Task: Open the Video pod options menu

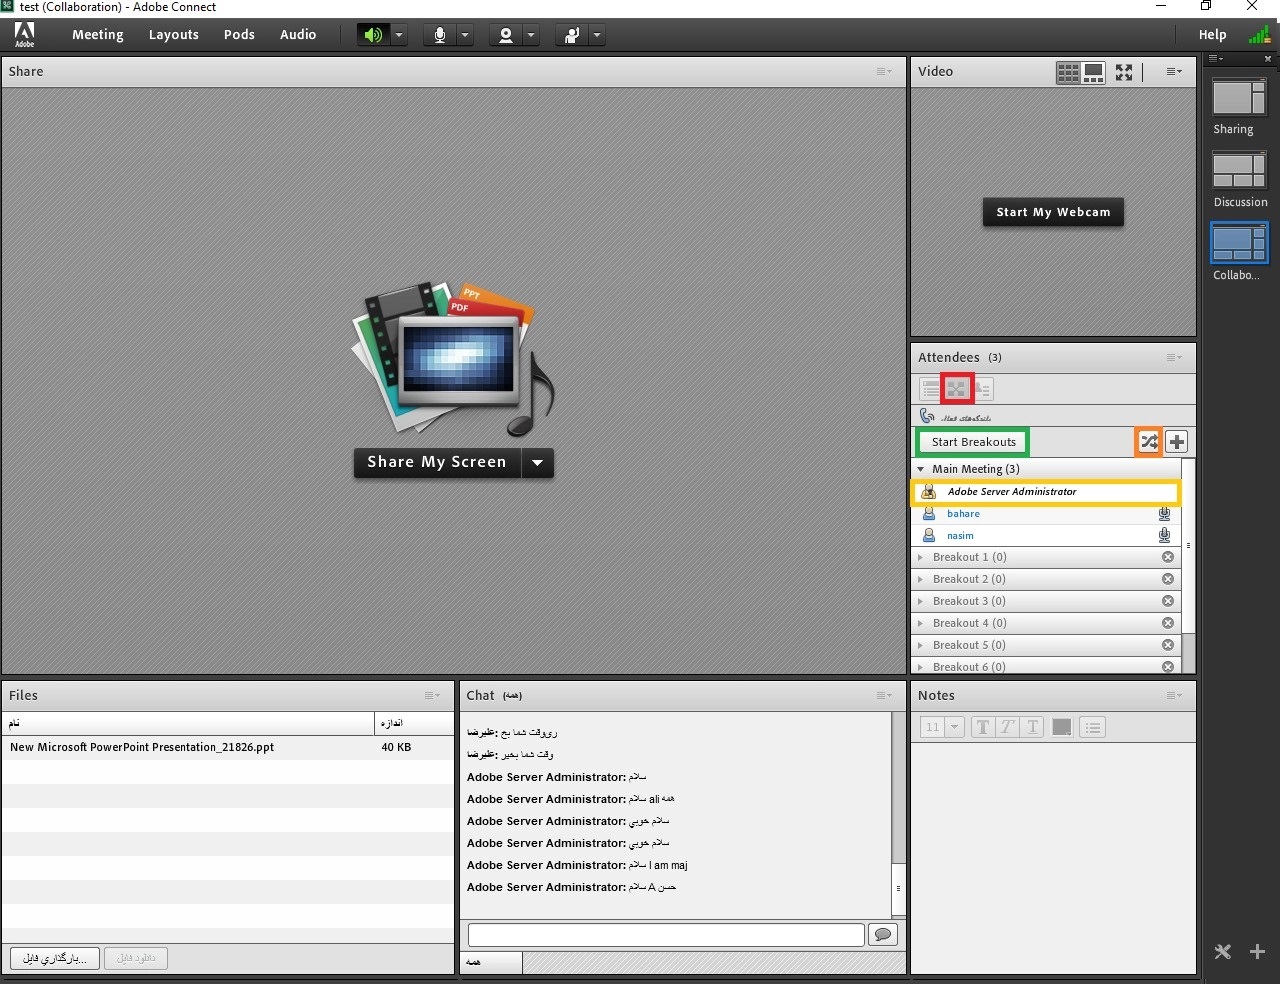Action: pos(1174,71)
